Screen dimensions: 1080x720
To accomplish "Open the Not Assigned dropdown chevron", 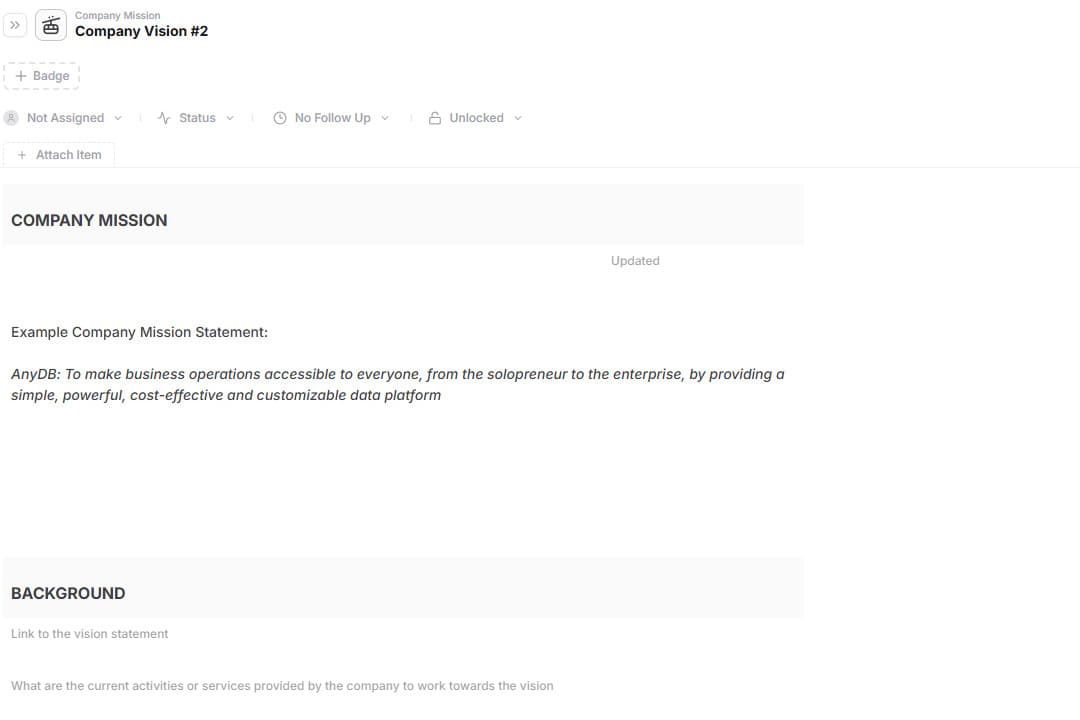I will [x=118, y=118].
